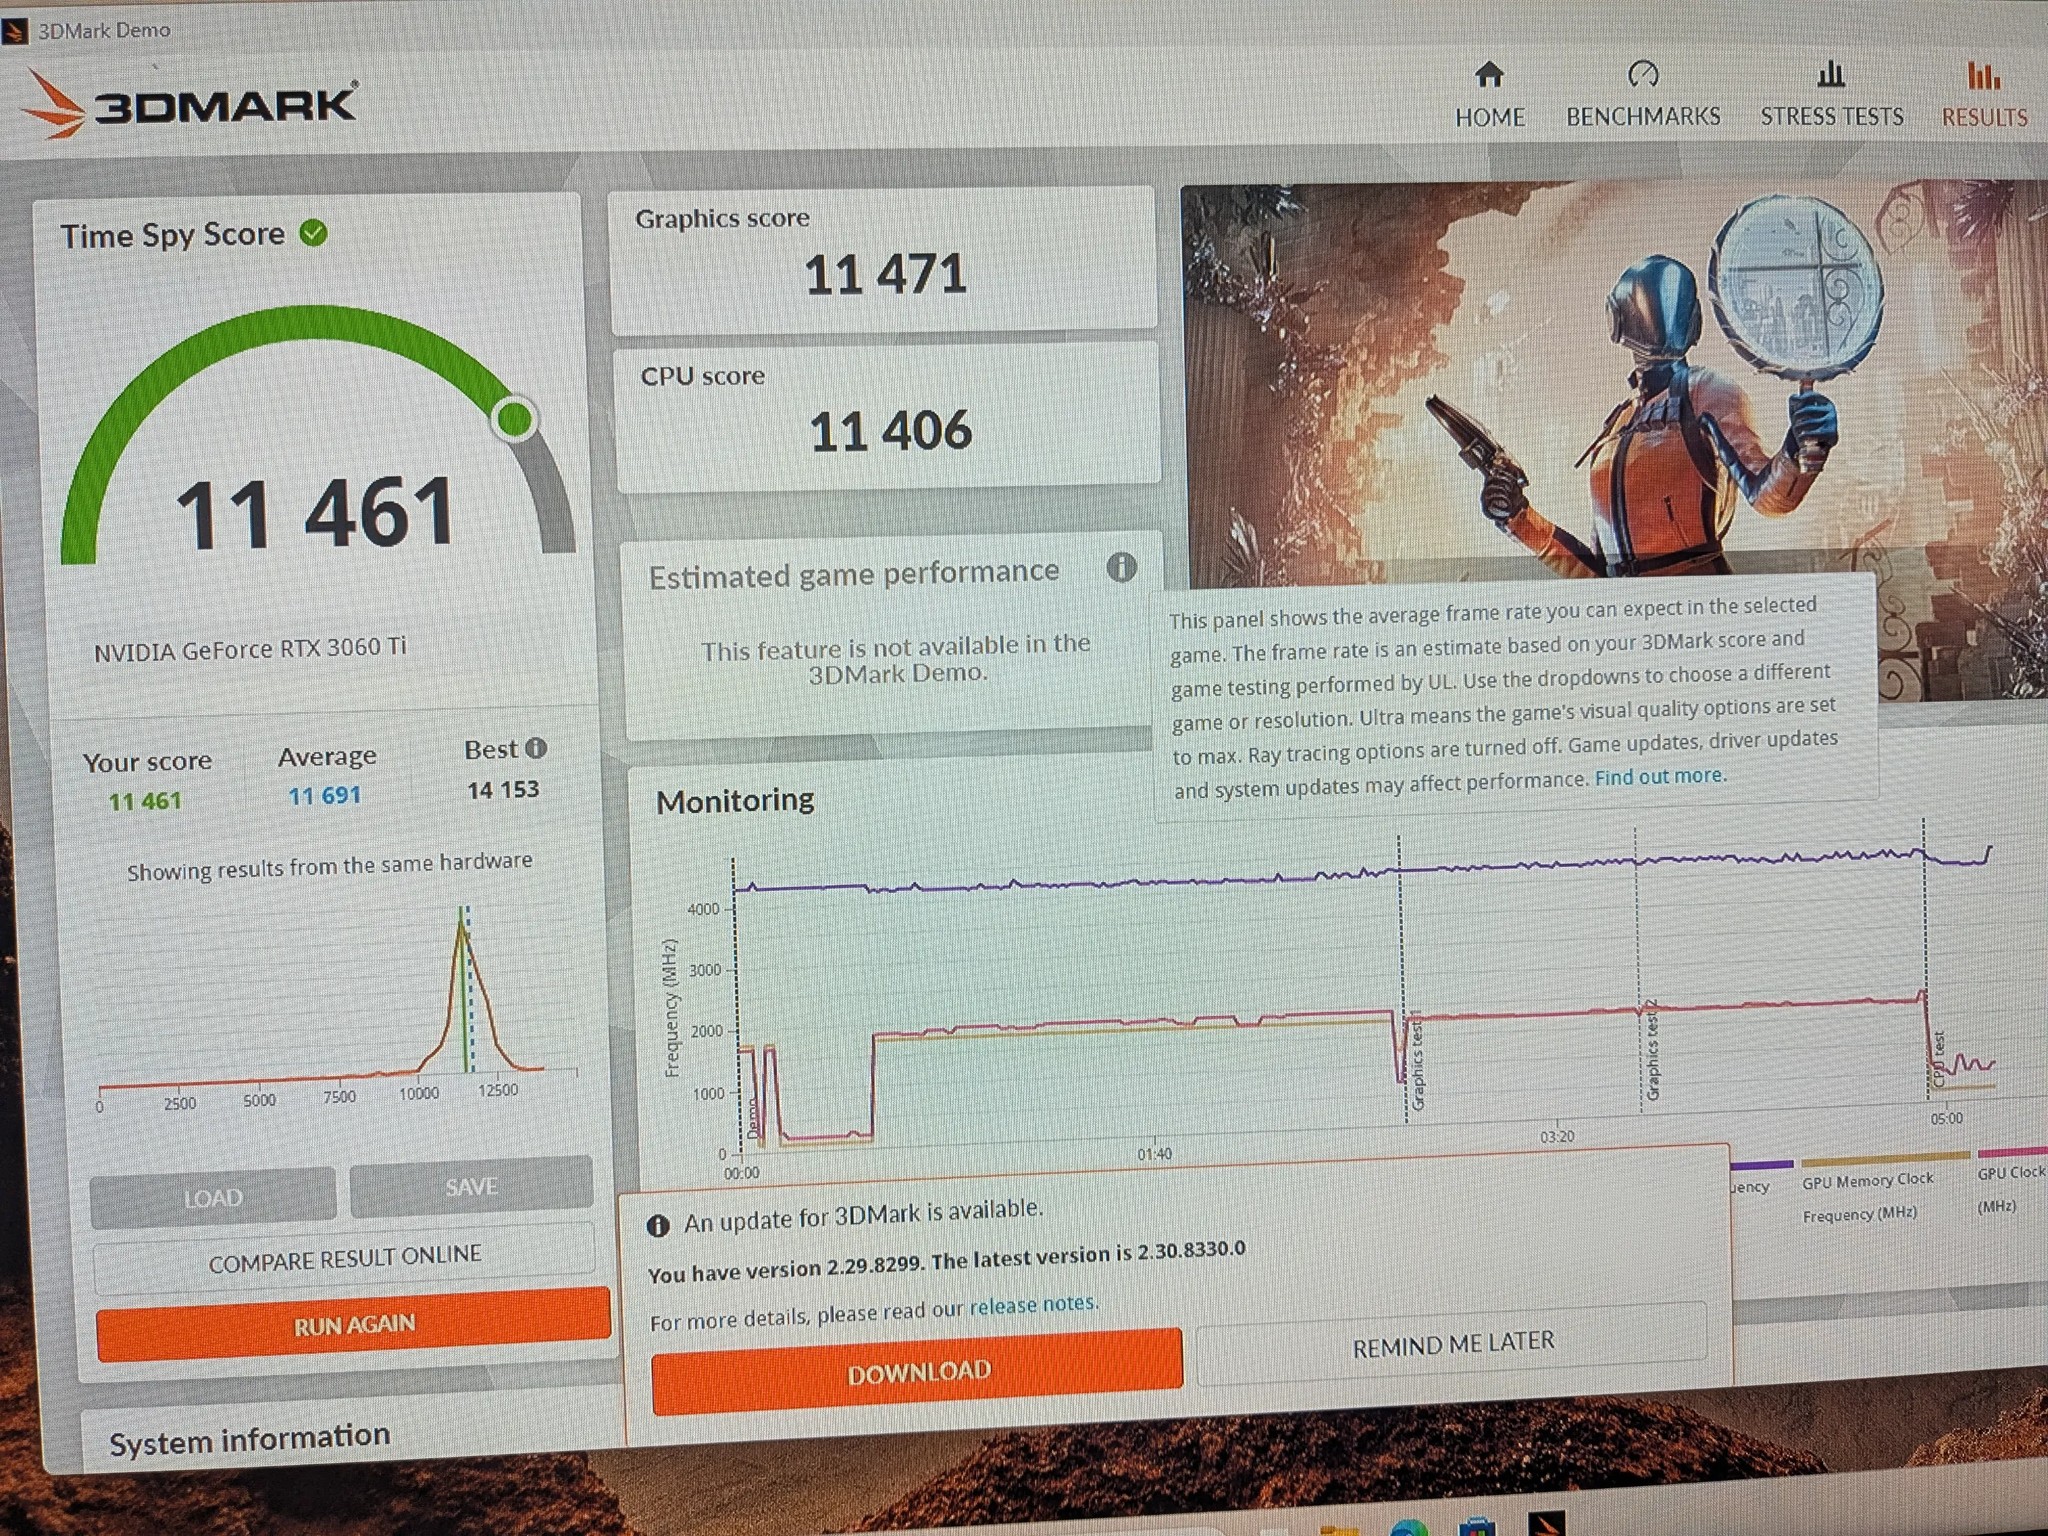Click the info icon next to Best
The width and height of the screenshot is (2048, 1536).
pyautogui.click(x=536, y=748)
